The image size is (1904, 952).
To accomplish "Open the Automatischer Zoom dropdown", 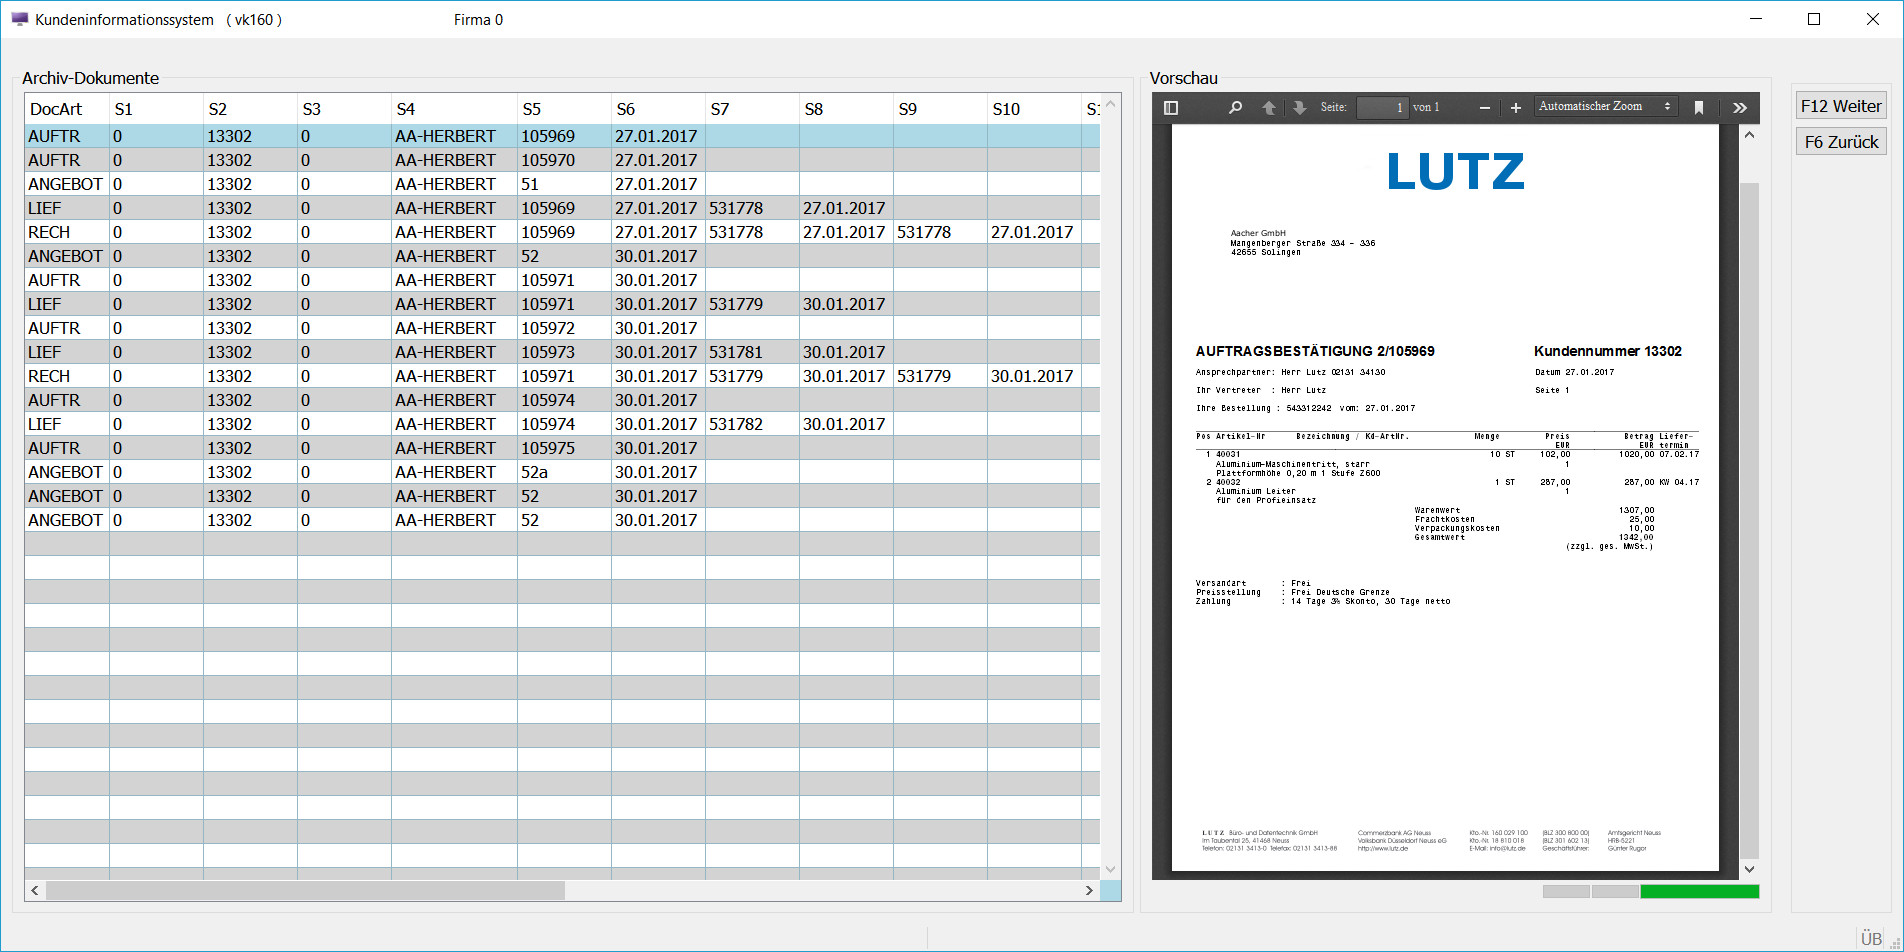I will click(1604, 107).
